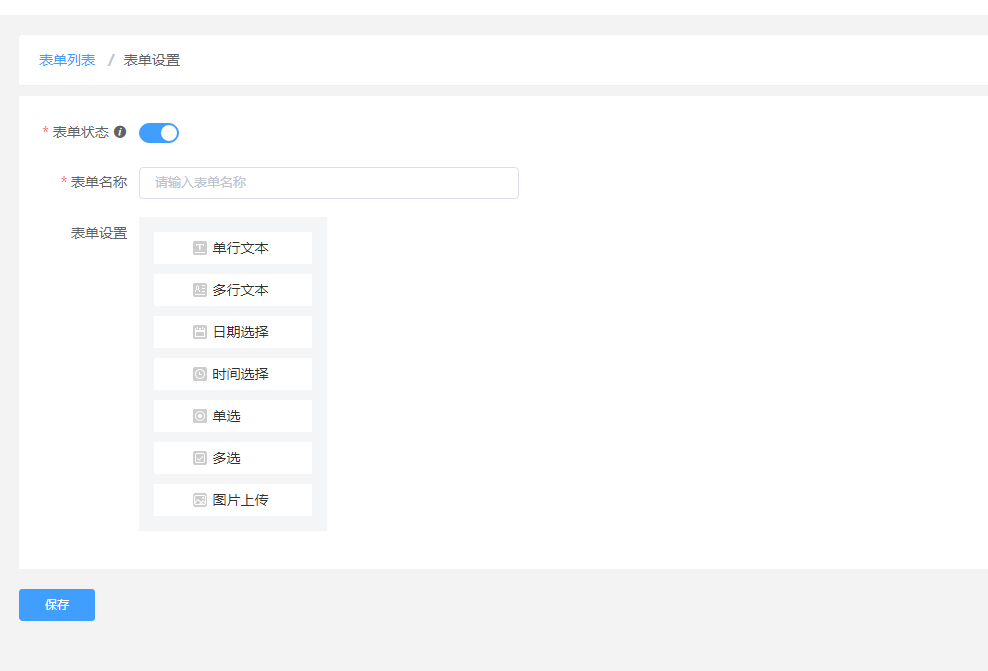This screenshot has width=988, height=671.
Task: Save the form with 保存 button
Action: [57, 605]
